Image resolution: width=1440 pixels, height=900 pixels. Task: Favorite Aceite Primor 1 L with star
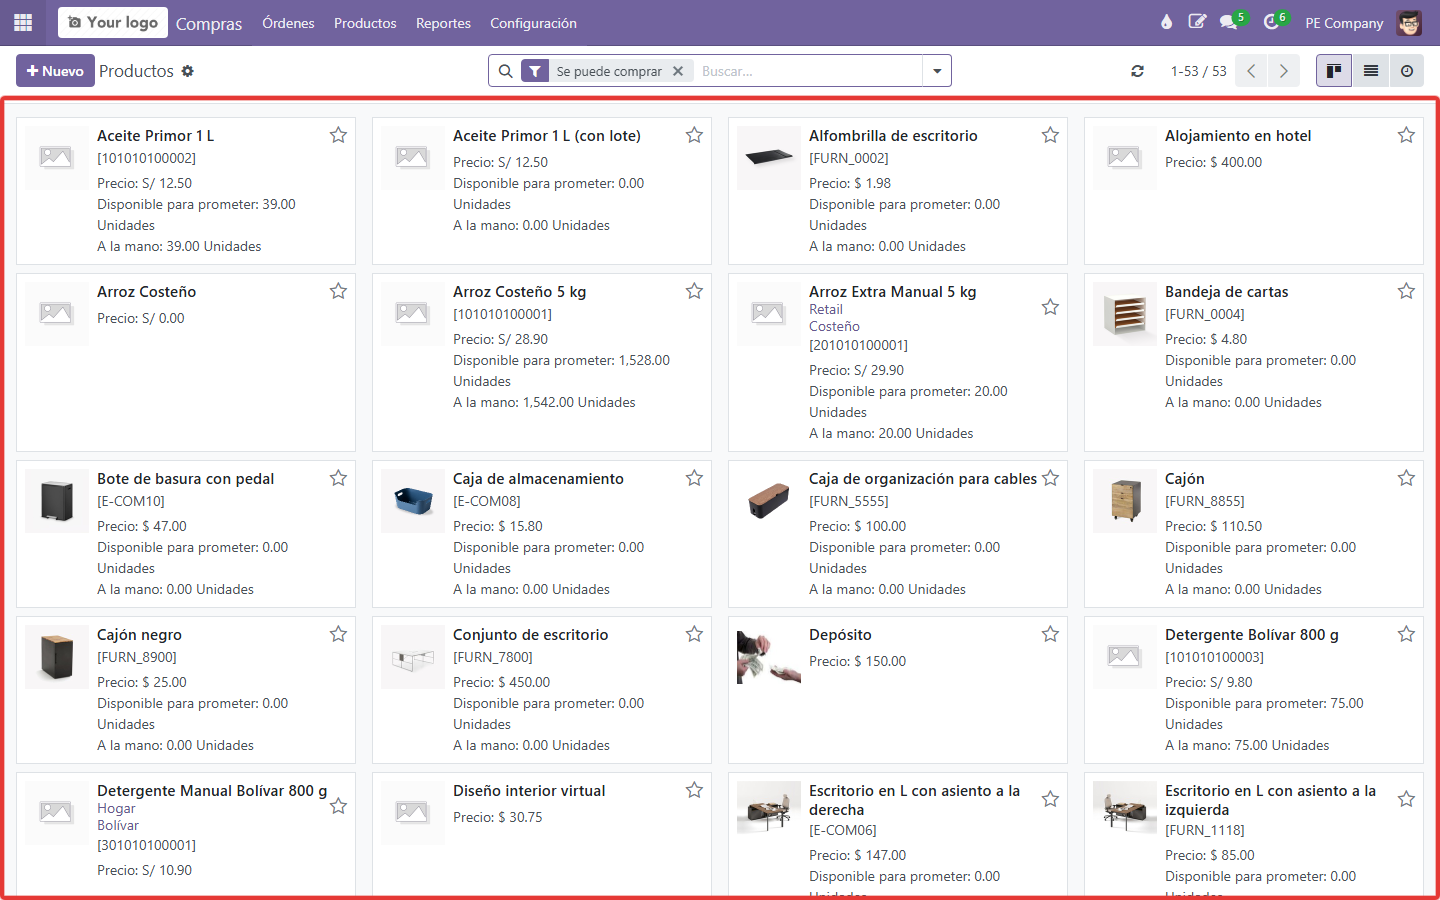coord(338,135)
